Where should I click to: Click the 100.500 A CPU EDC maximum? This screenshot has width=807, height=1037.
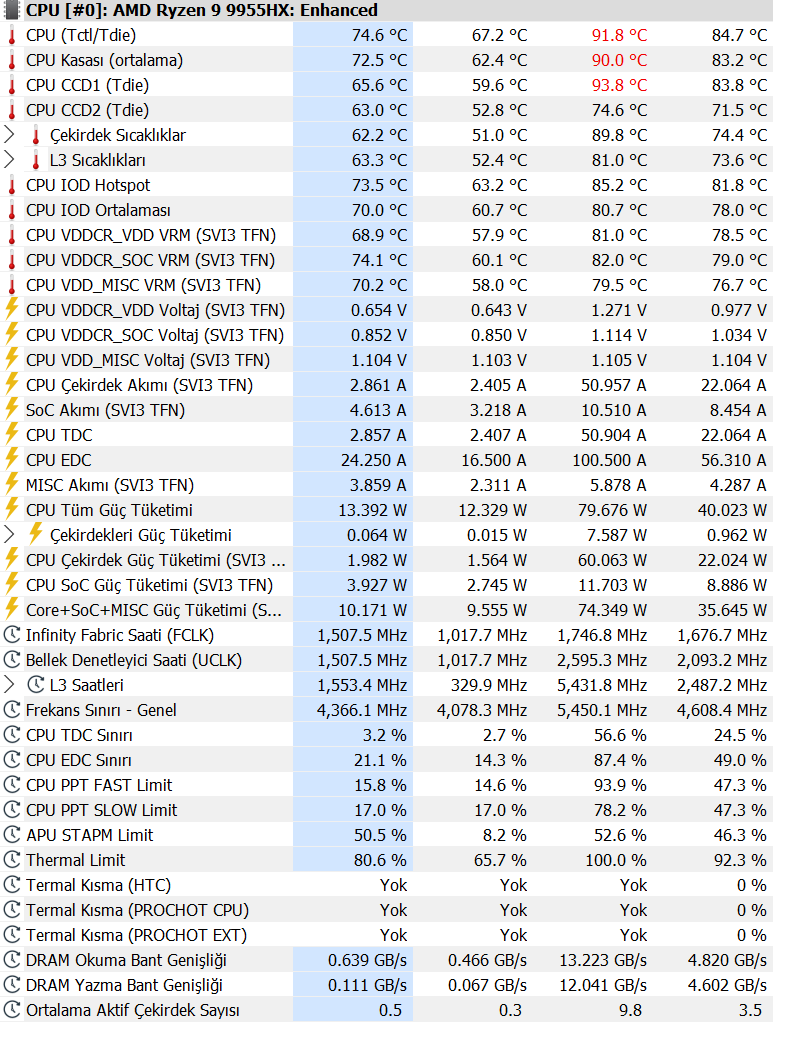[609, 460]
